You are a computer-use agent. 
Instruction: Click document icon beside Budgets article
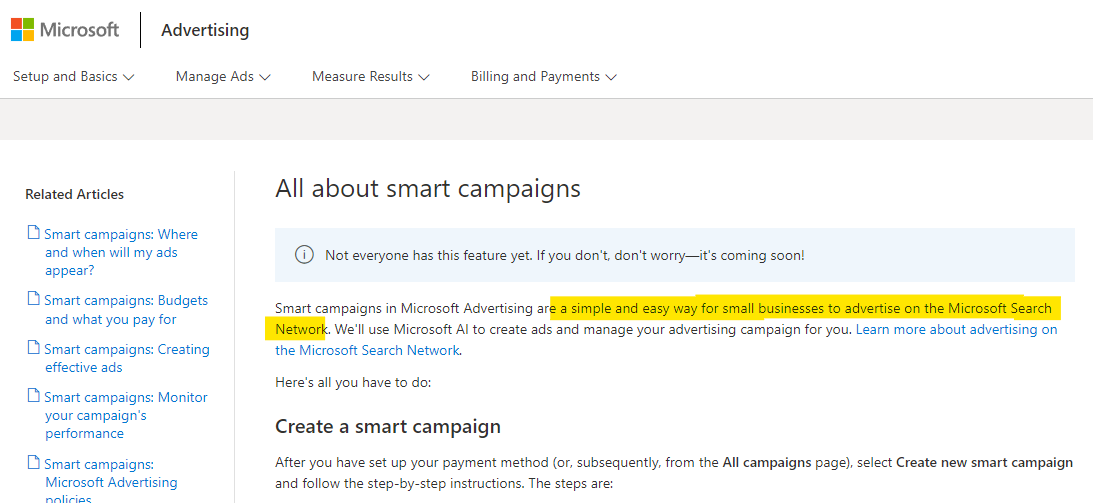(33, 299)
